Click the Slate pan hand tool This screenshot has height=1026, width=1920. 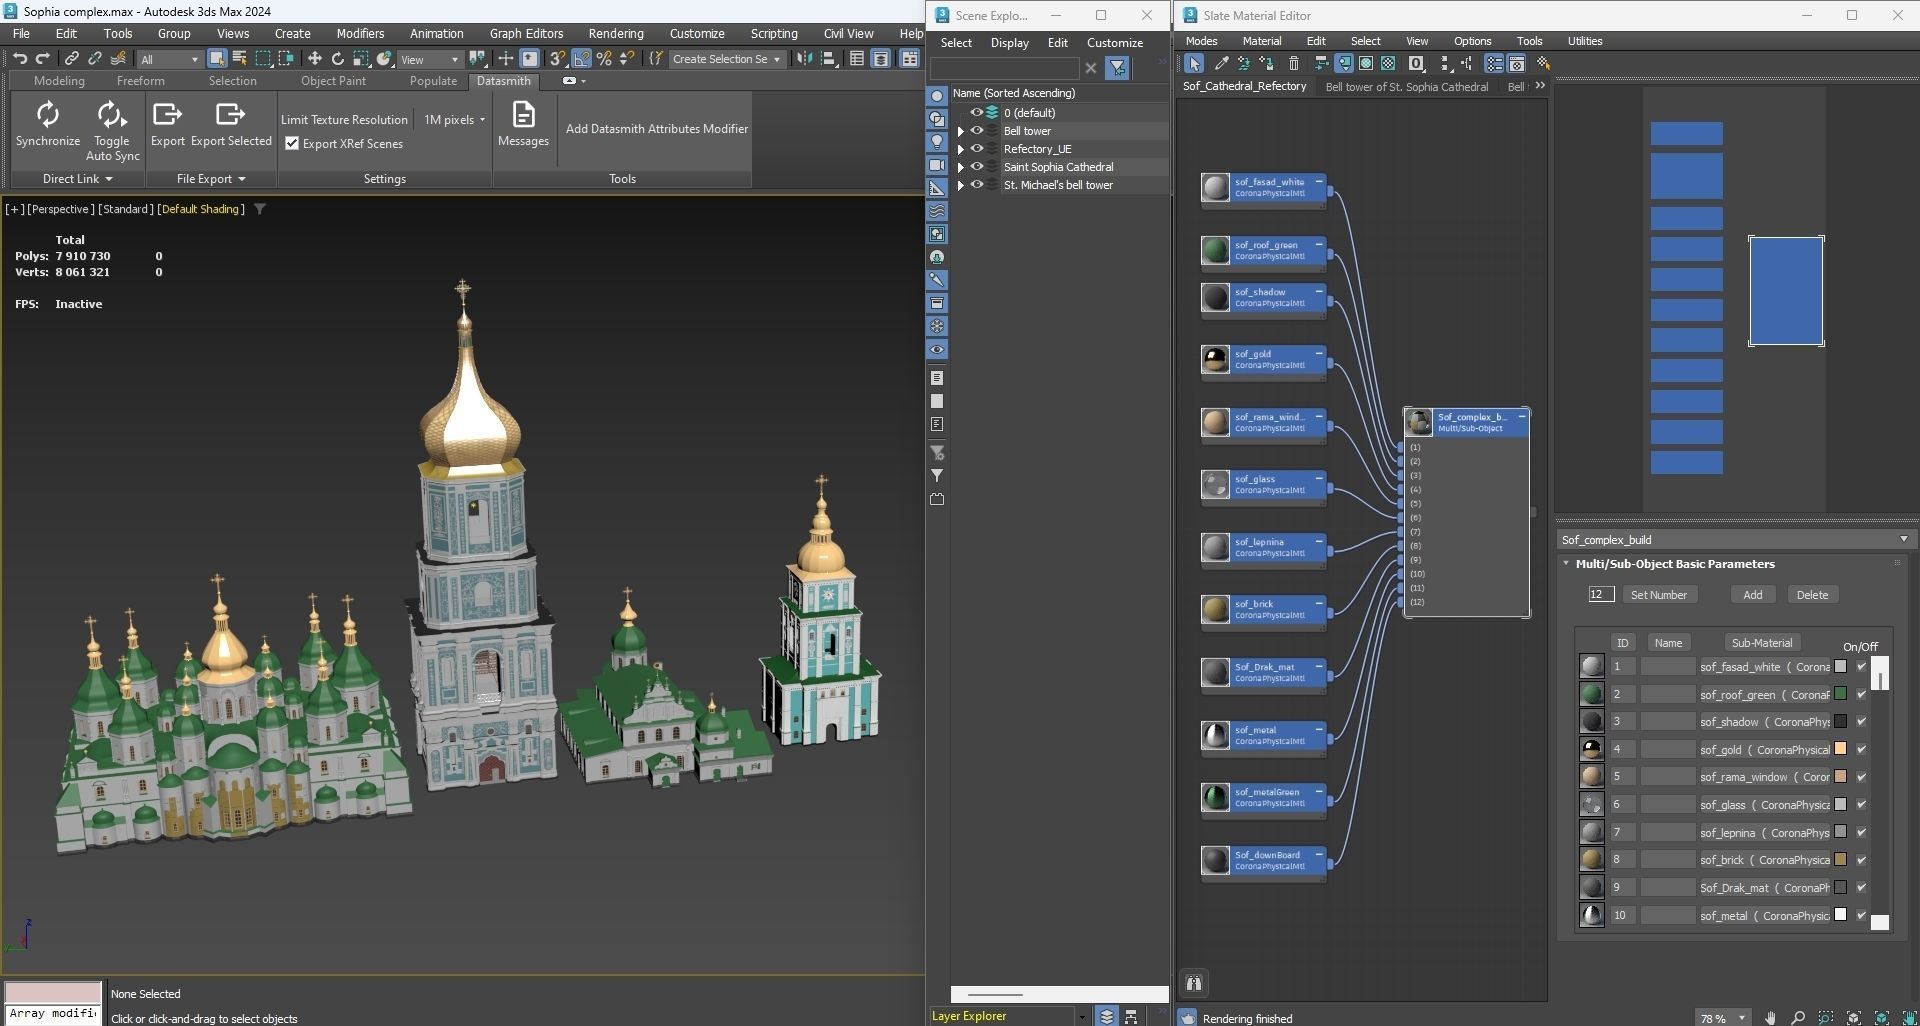(x=1770, y=1018)
